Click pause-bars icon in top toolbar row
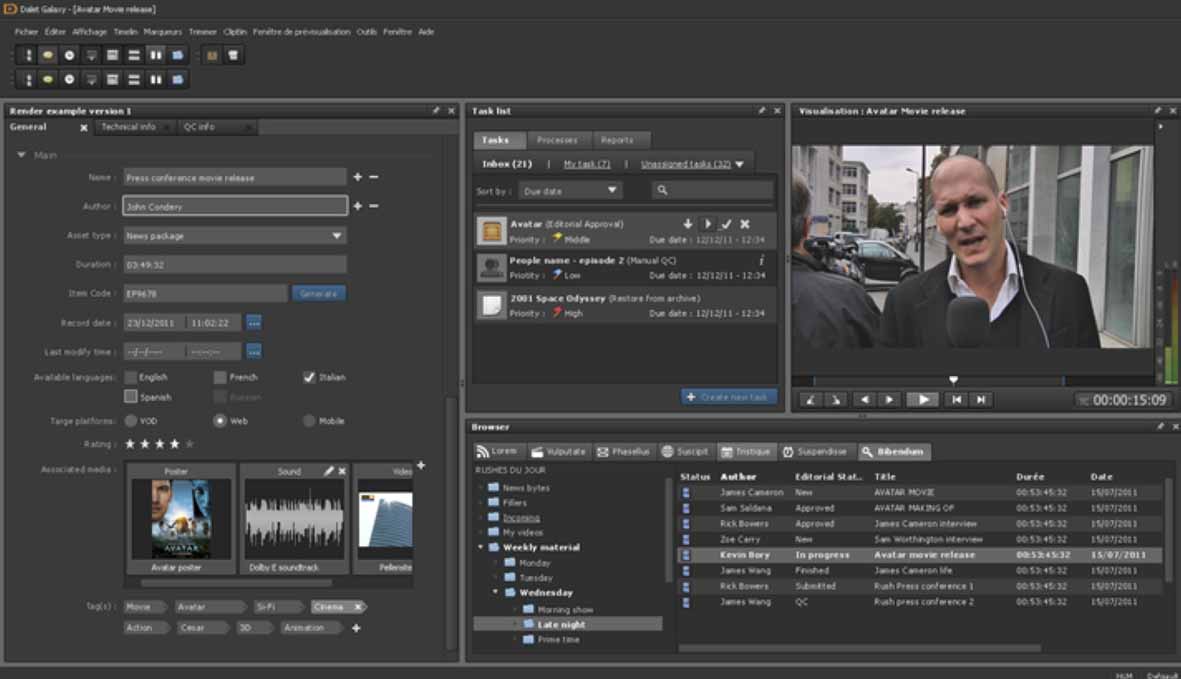This screenshot has width=1181, height=679. tap(155, 55)
